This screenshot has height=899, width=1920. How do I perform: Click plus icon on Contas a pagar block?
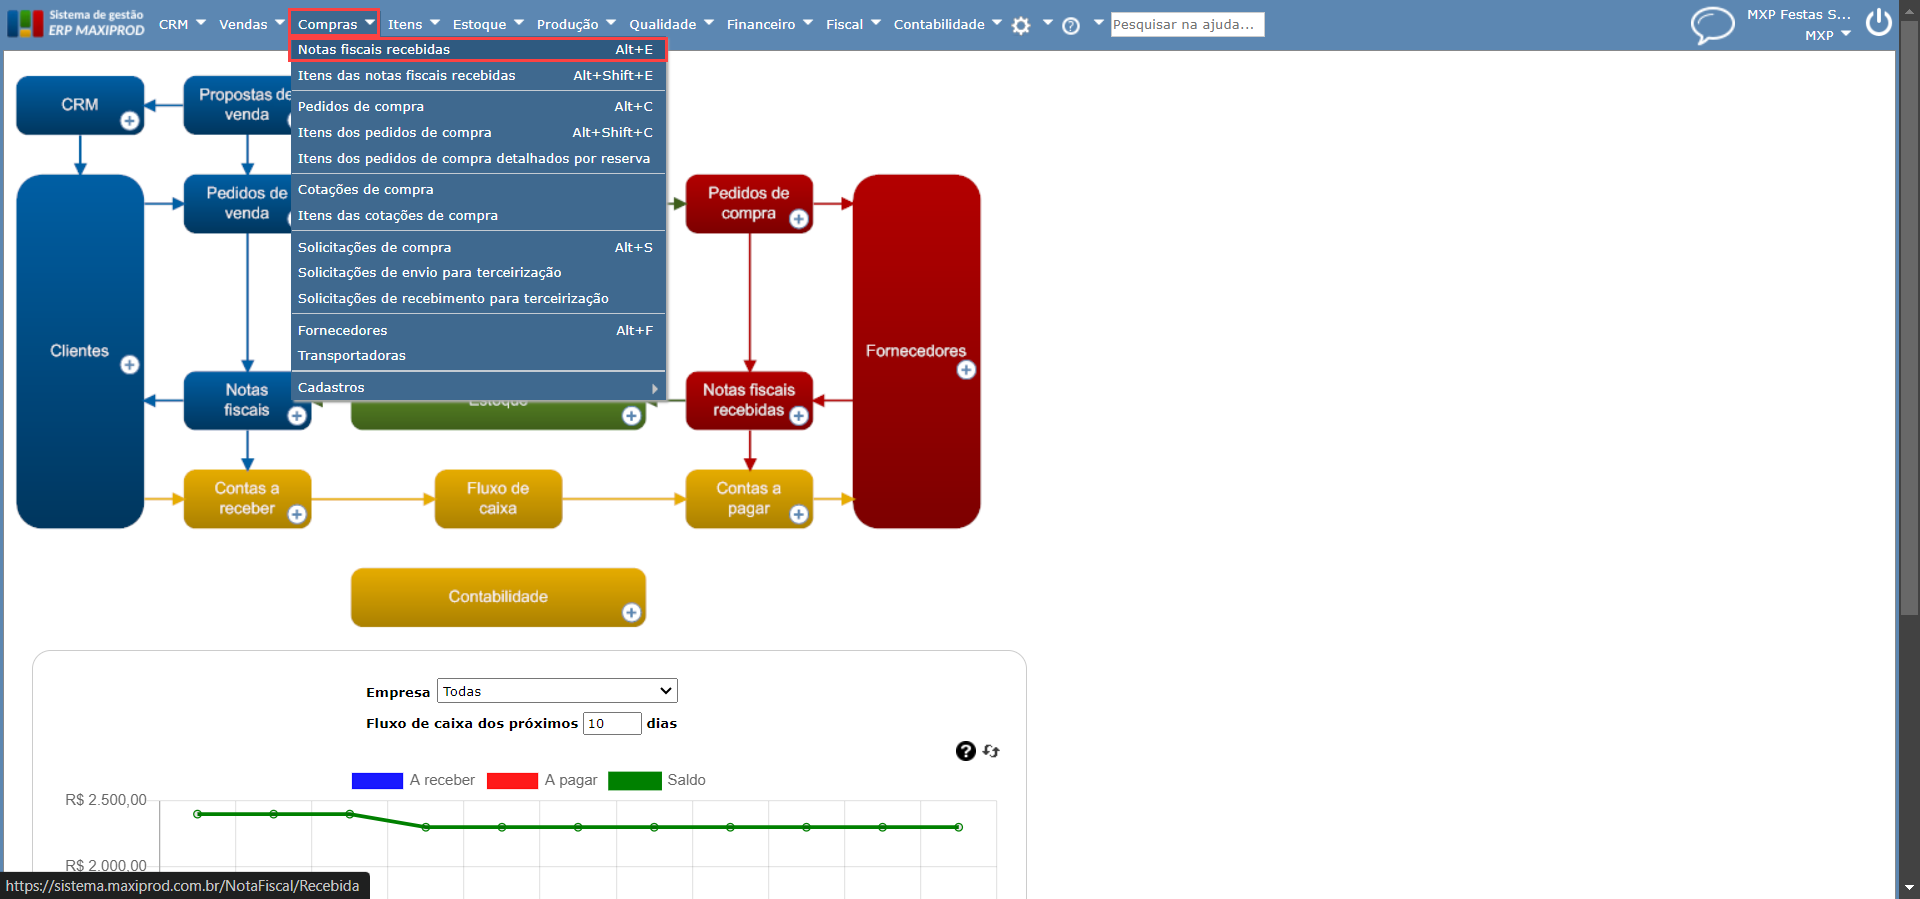coord(799,514)
